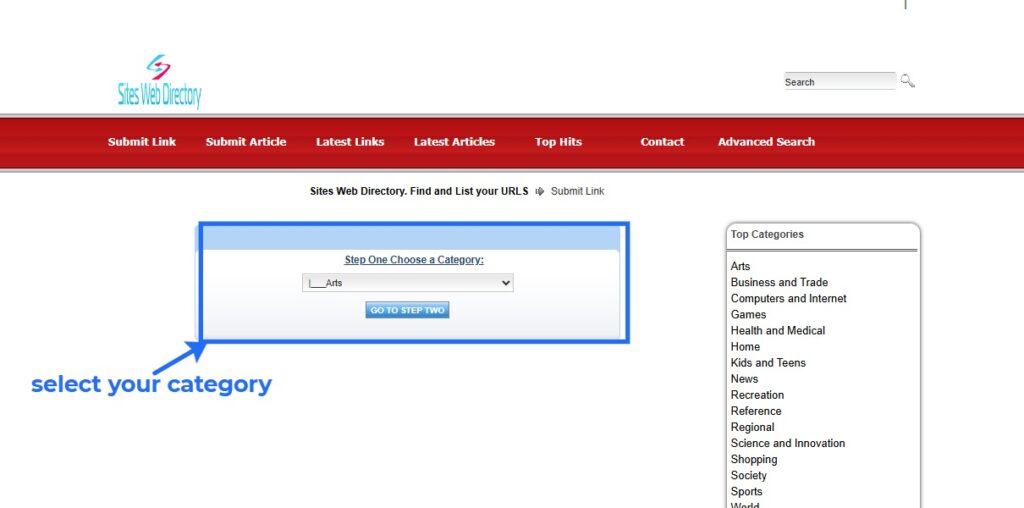
Task: Open the Reference category
Action: [x=756, y=411]
